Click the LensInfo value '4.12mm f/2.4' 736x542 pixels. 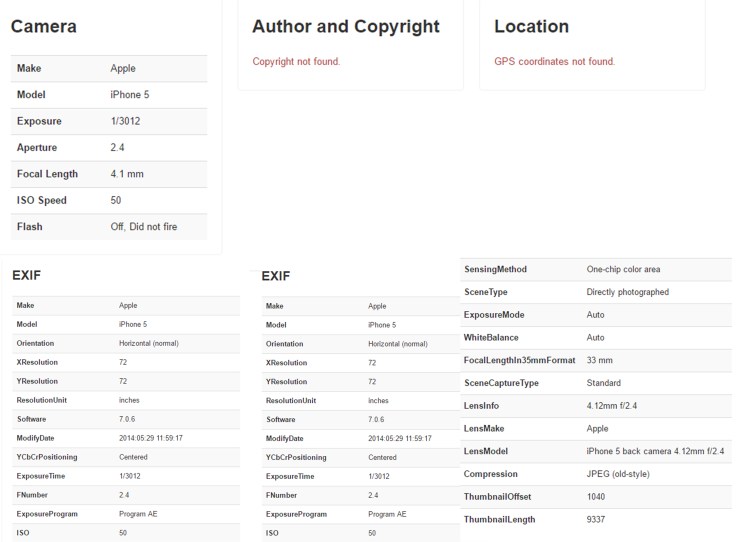click(x=614, y=406)
